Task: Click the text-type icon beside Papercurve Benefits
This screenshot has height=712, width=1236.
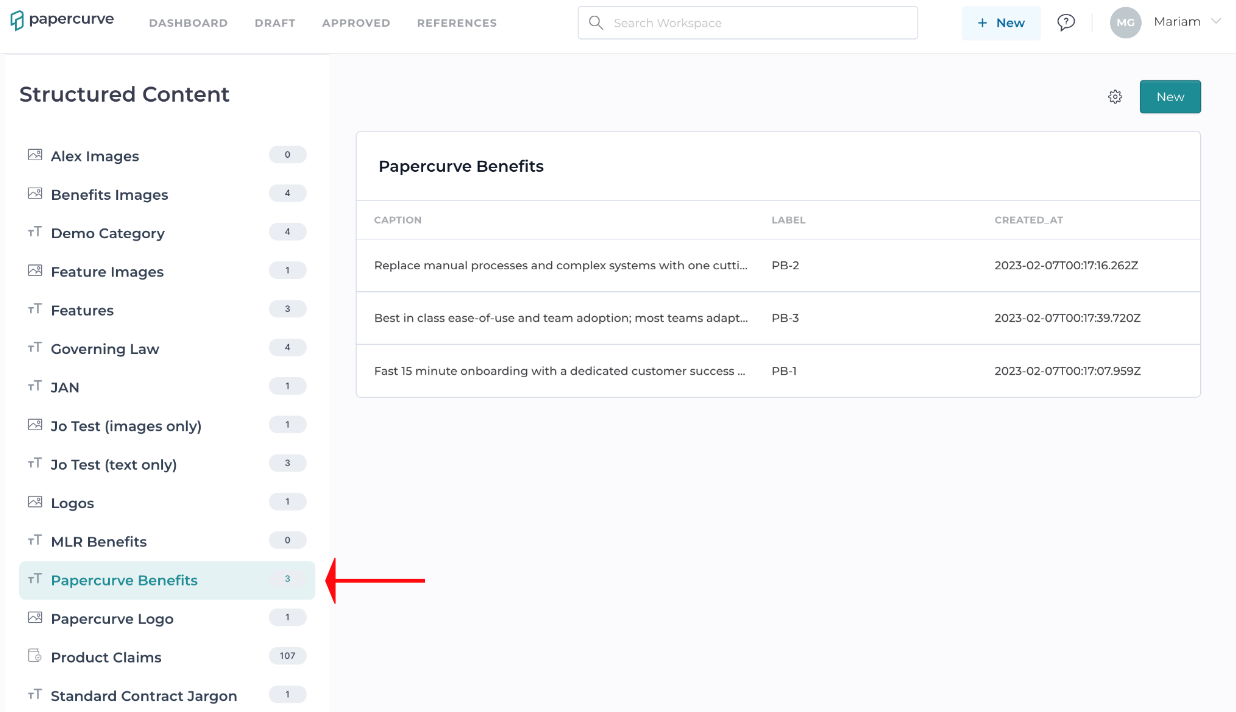Action: 34,579
